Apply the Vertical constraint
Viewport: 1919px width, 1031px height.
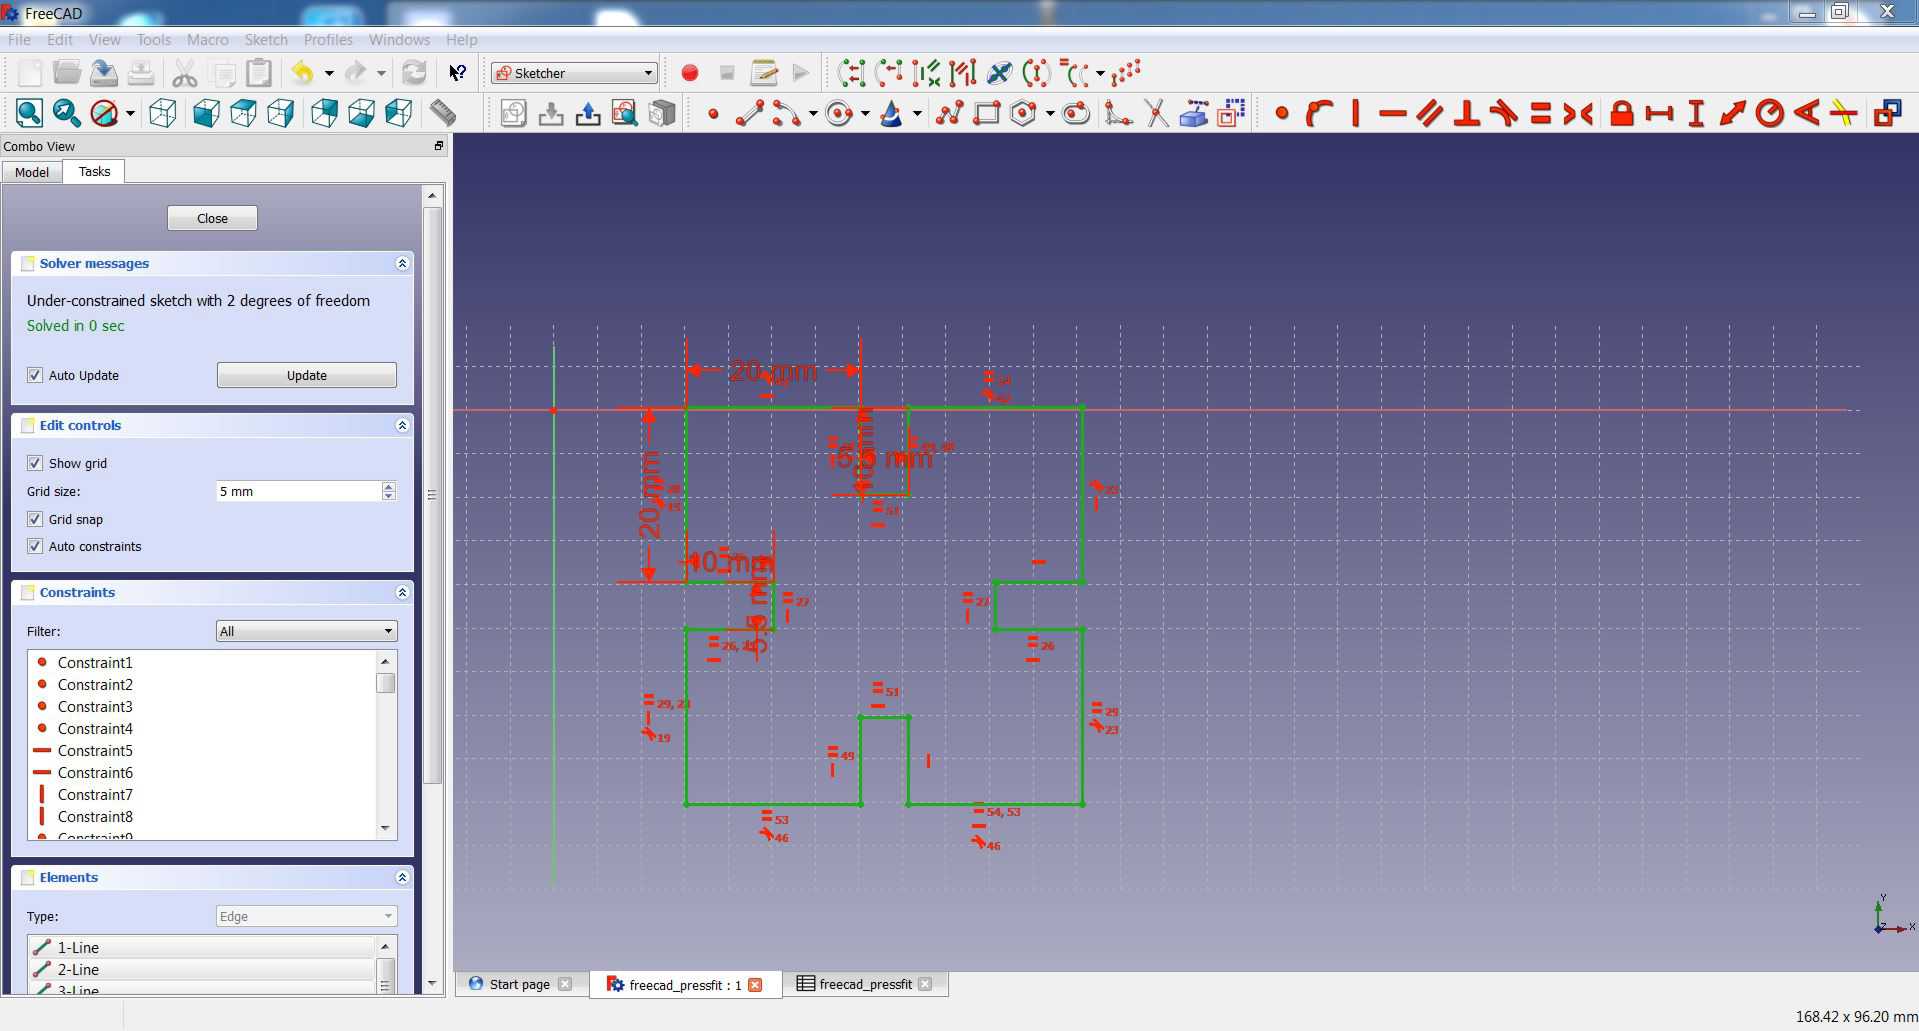click(x=1355, y=113)
